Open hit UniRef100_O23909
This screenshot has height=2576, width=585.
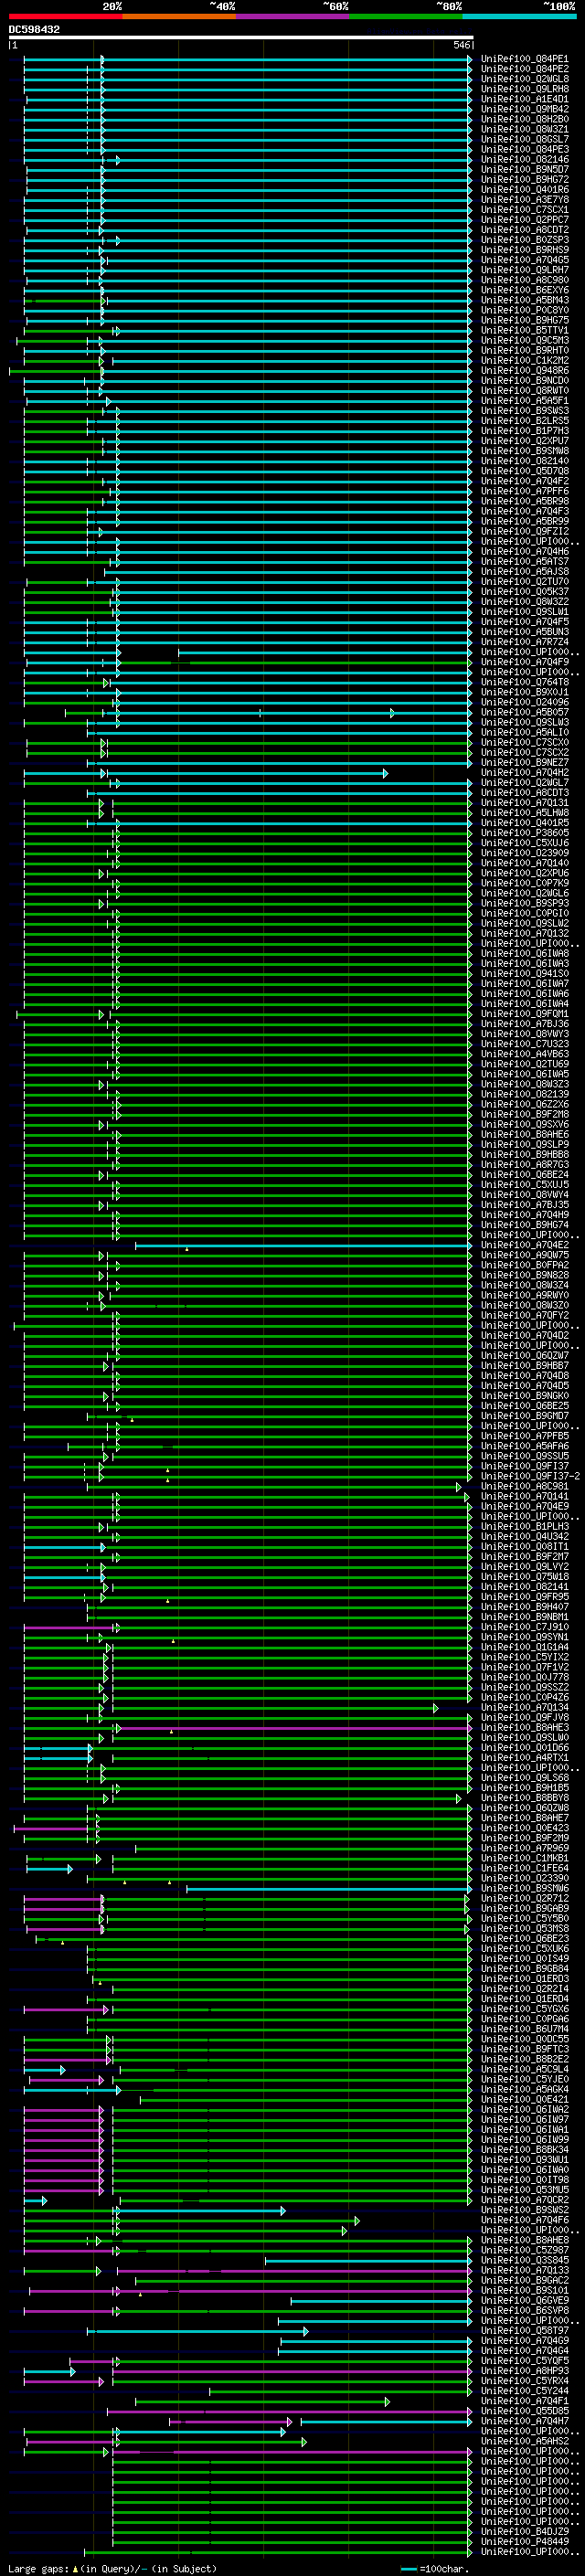525,853
